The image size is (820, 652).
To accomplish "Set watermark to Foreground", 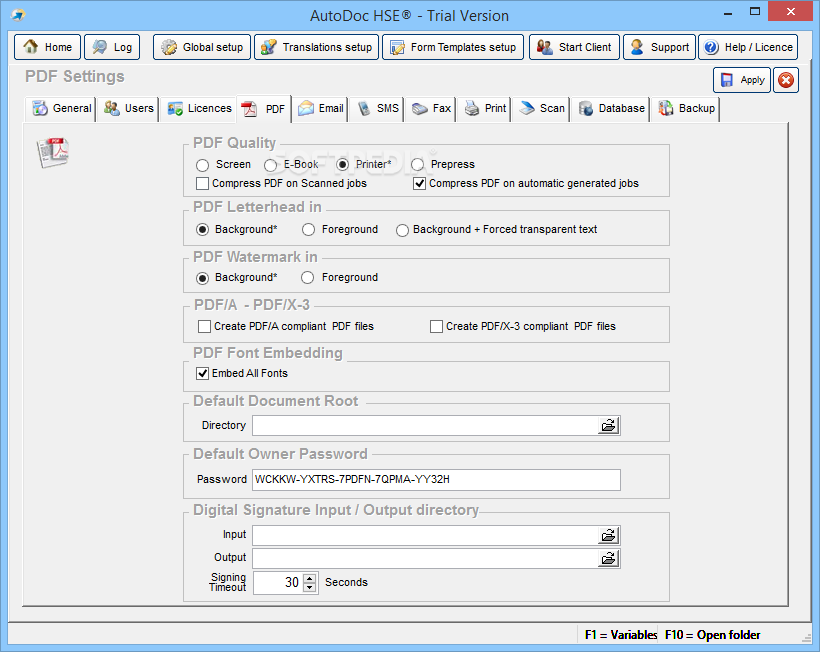I will (x=308, y=278).
